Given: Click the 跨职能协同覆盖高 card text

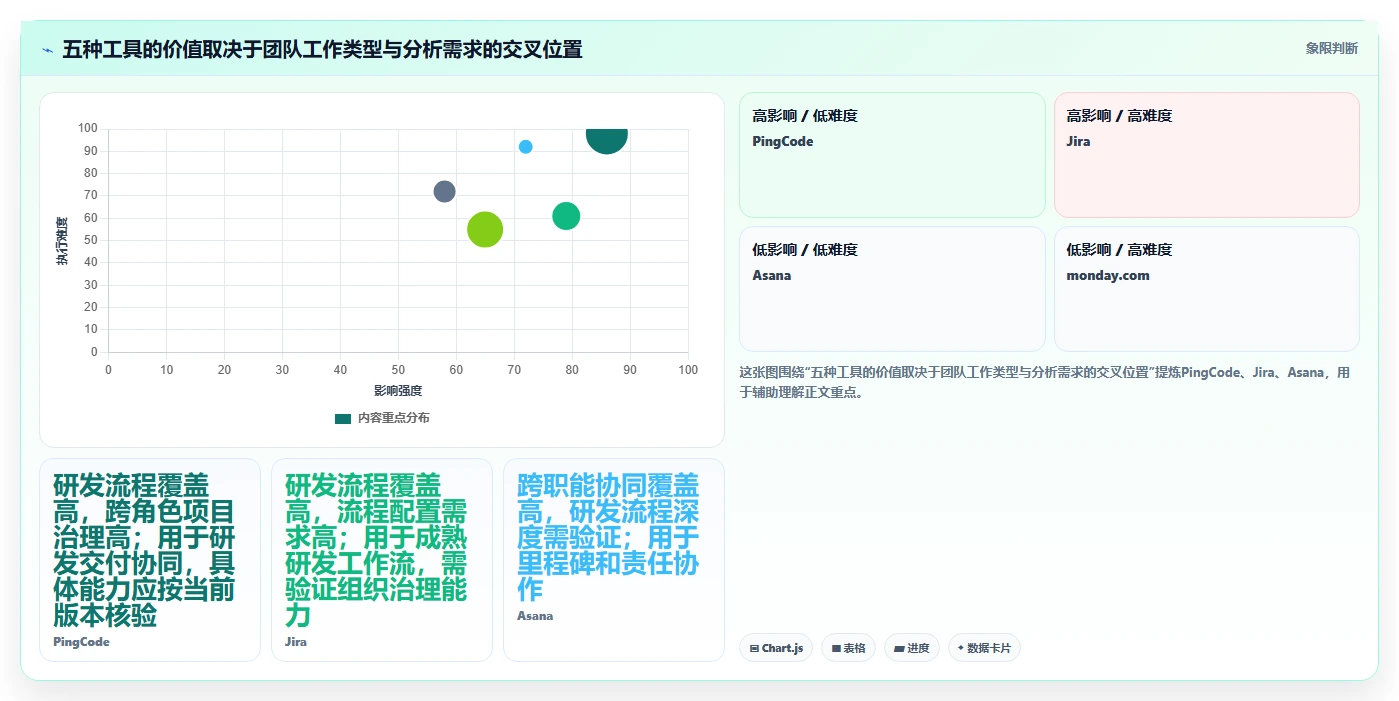Looking at the screenshot, I should click(608, 537).
